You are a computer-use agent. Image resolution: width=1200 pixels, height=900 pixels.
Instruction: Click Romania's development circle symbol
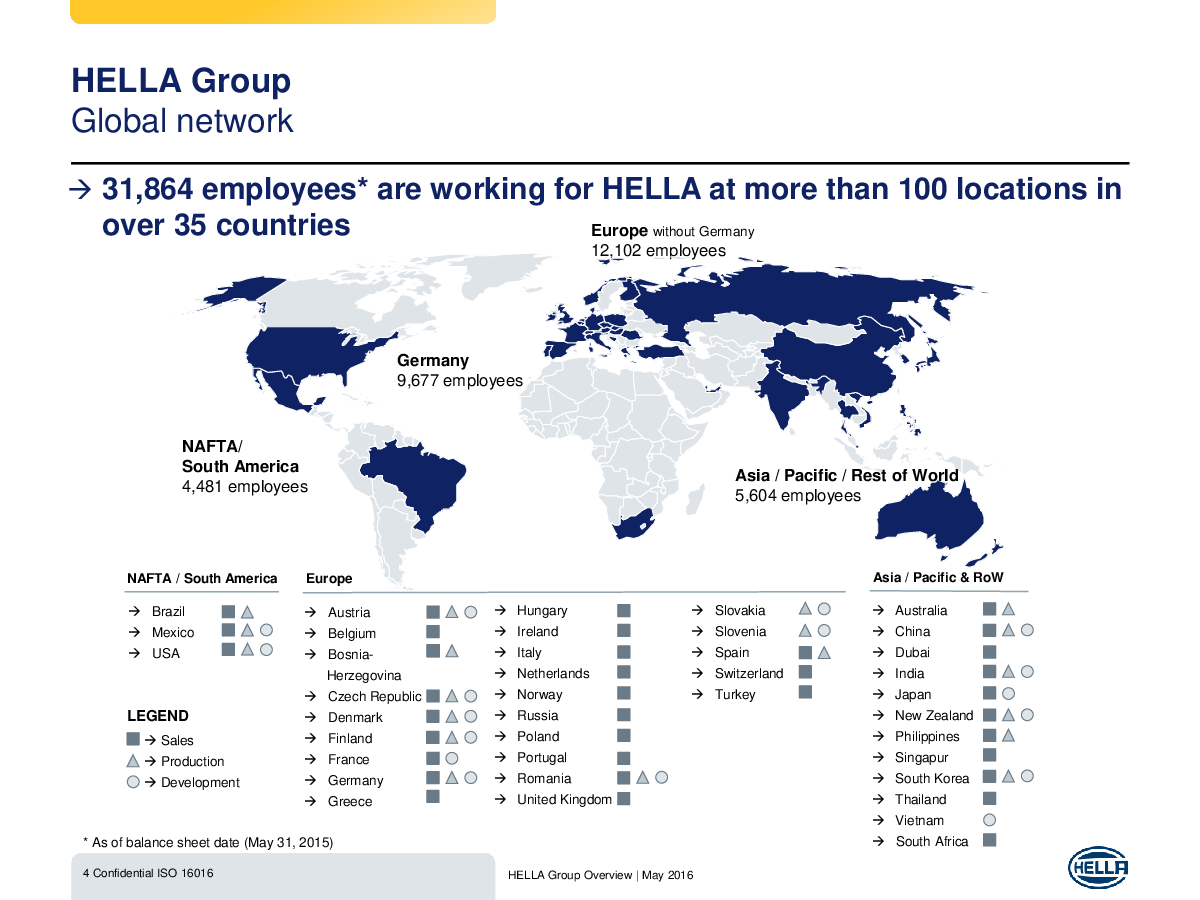(662, 777)
